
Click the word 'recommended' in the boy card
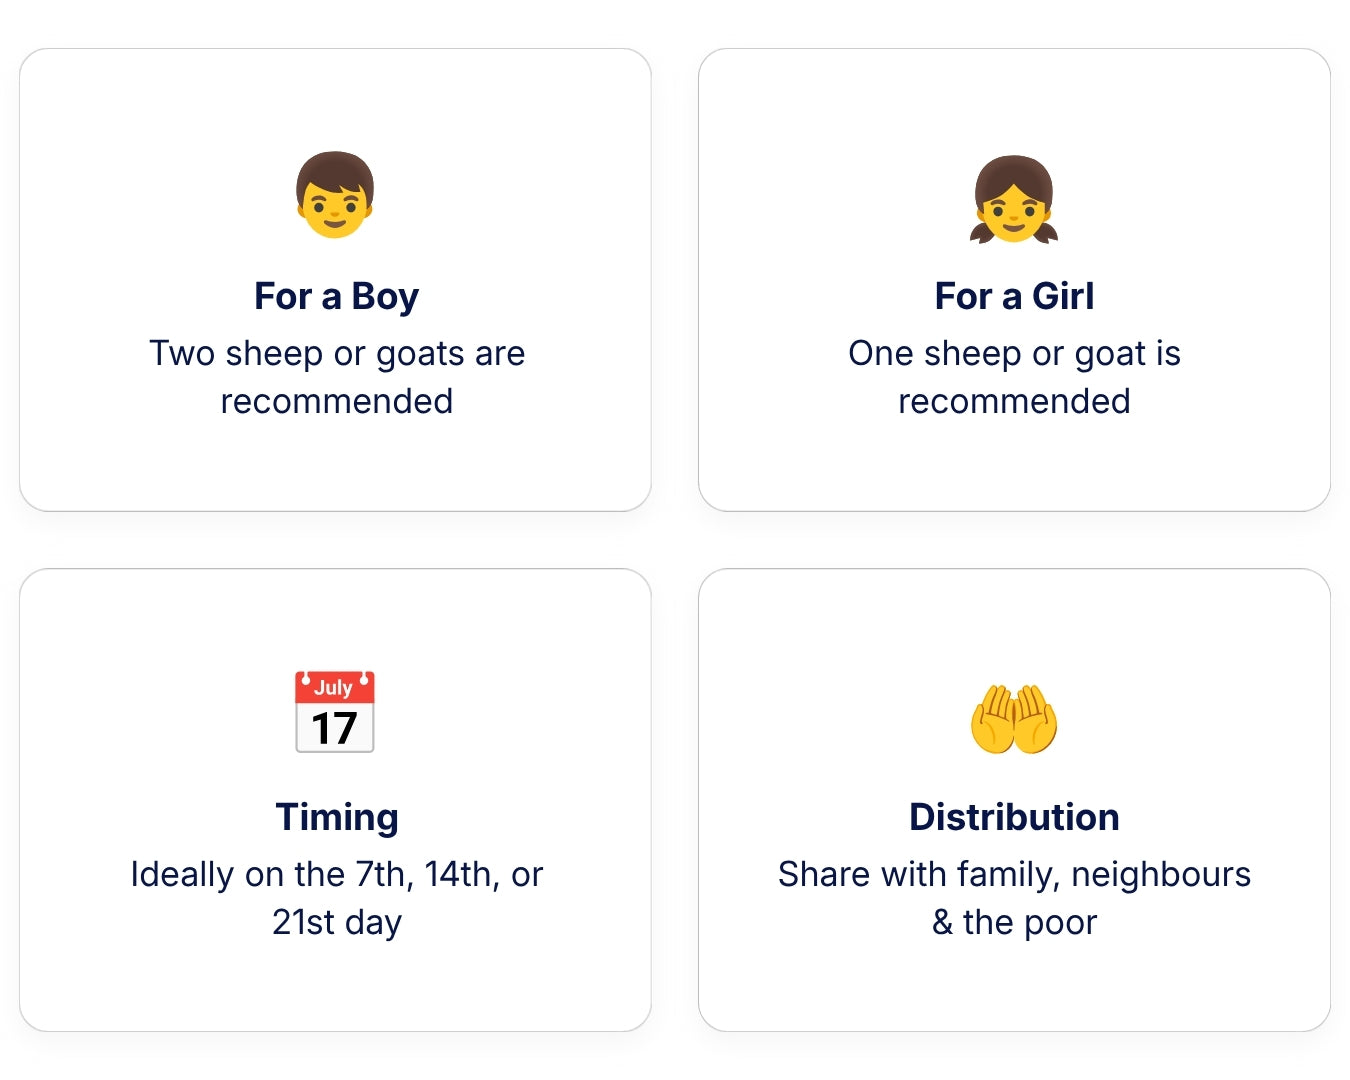(337, 401)
